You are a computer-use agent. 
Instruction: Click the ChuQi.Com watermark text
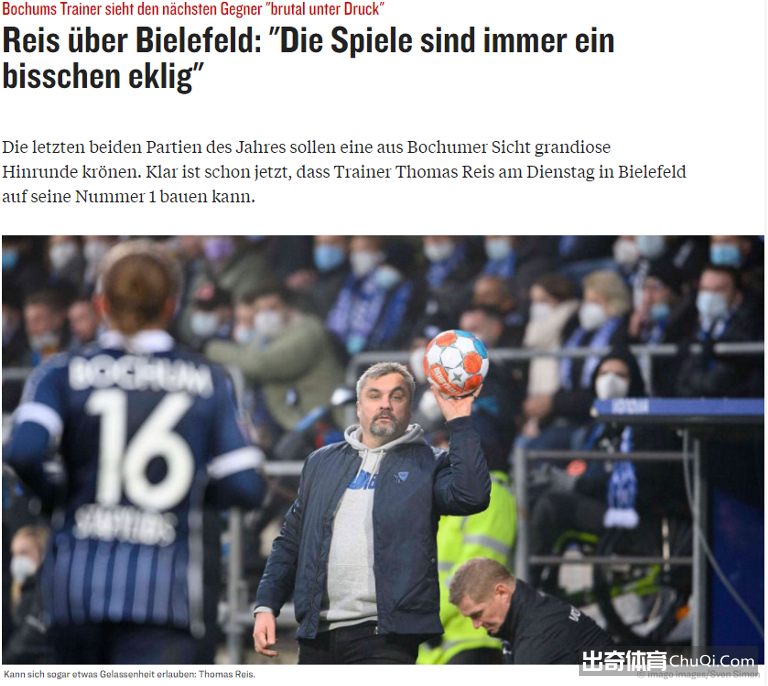point(711,661)
